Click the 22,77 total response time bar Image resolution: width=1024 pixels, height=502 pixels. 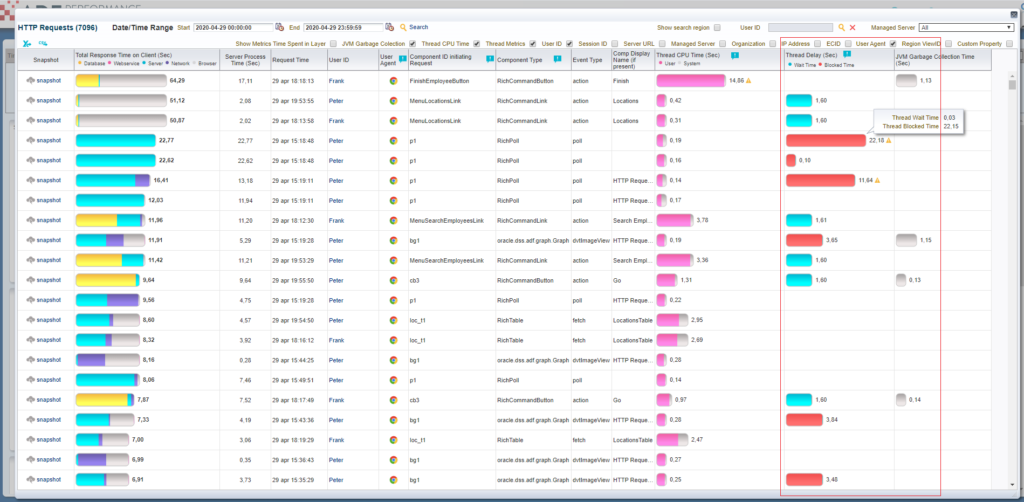pos(115,141)
